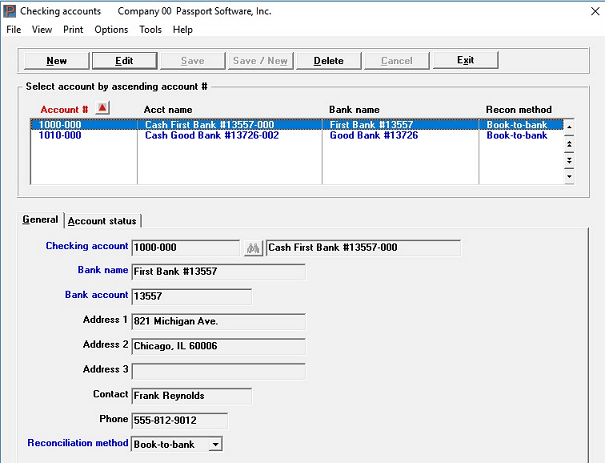Click the account description field
The width and height of the screenshot is (605, 463).
tap(363, 248)
